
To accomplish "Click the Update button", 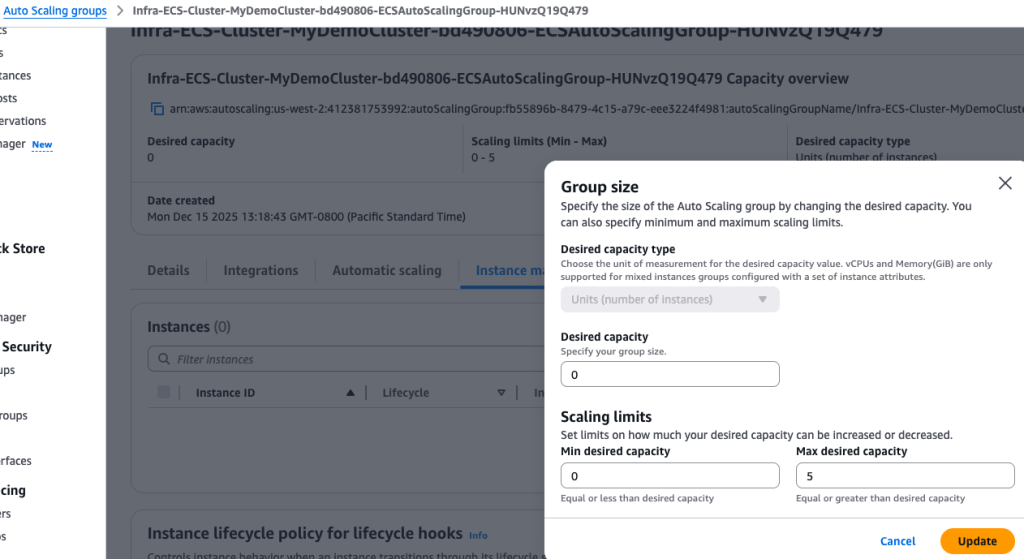I will tap(977, 541).
